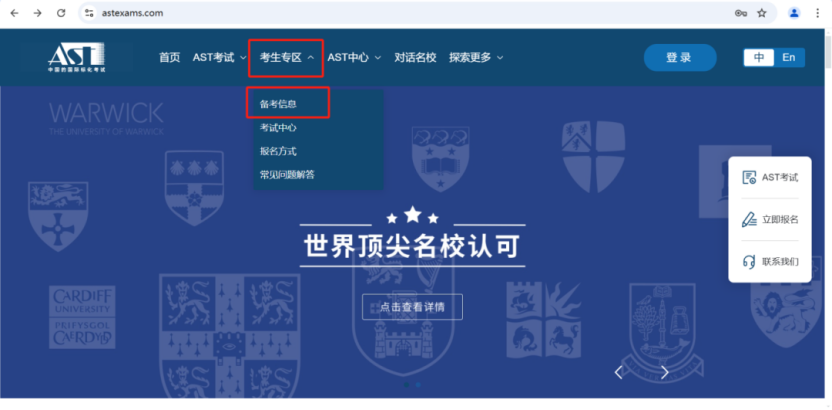The width and height of the screenshot is (832, 410).
Task: Reload the page with refresh icon
Action: (x=61, y=13)
